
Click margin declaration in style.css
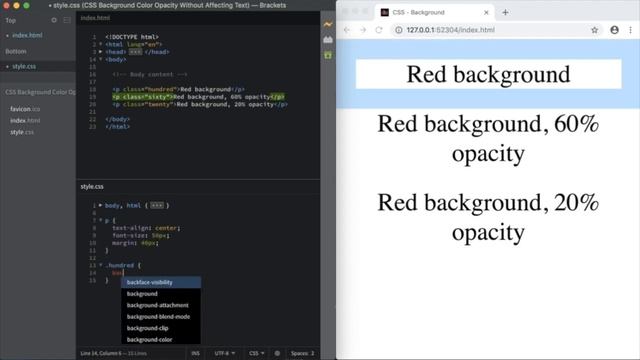pos(135,243)
